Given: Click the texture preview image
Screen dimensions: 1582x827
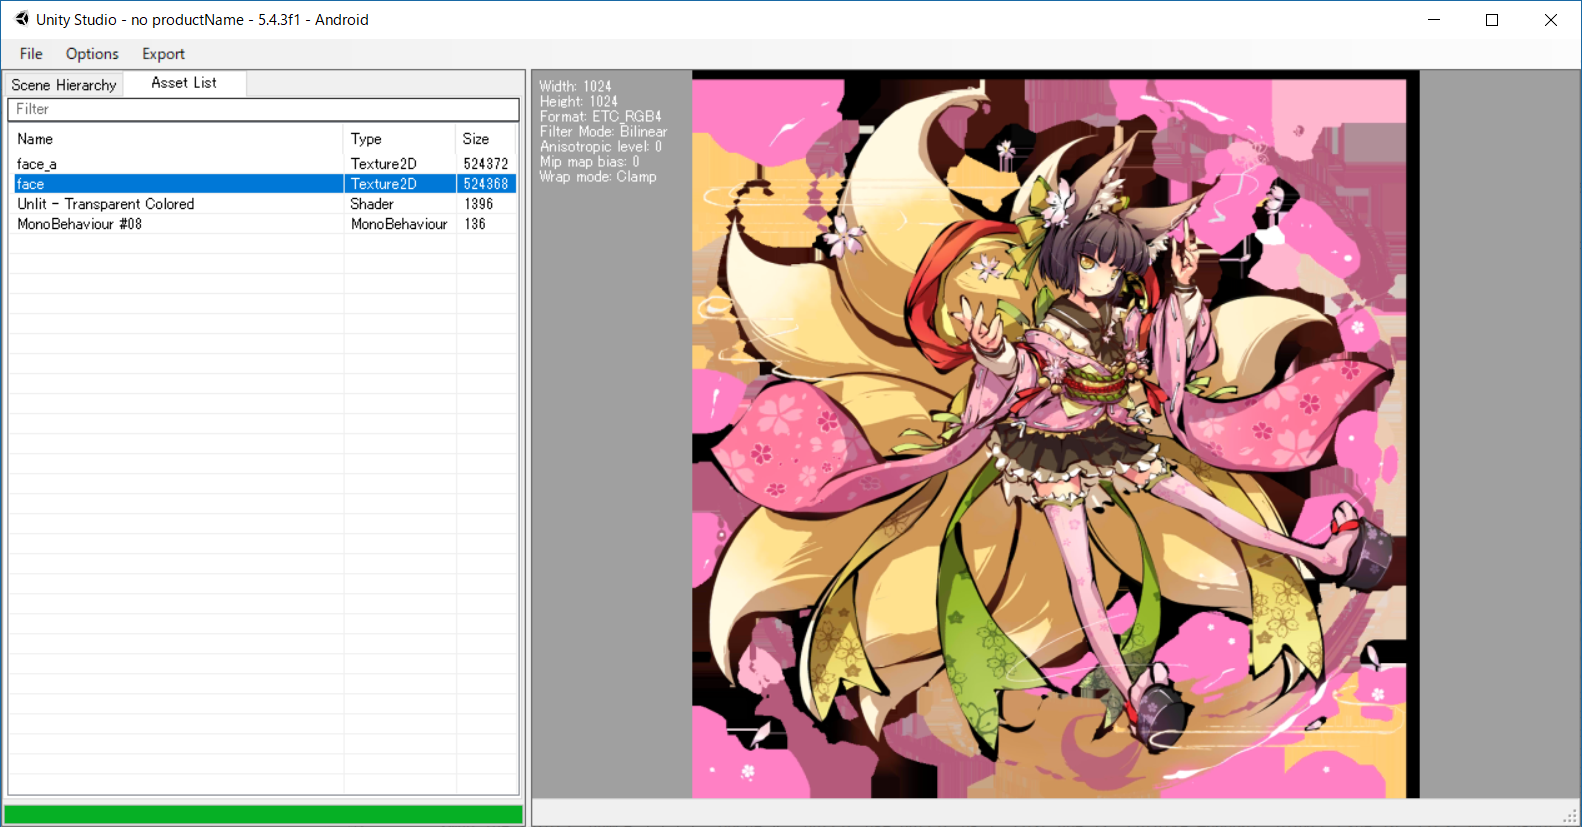Looking at the screenshot, I should (x=1055, y=434).
